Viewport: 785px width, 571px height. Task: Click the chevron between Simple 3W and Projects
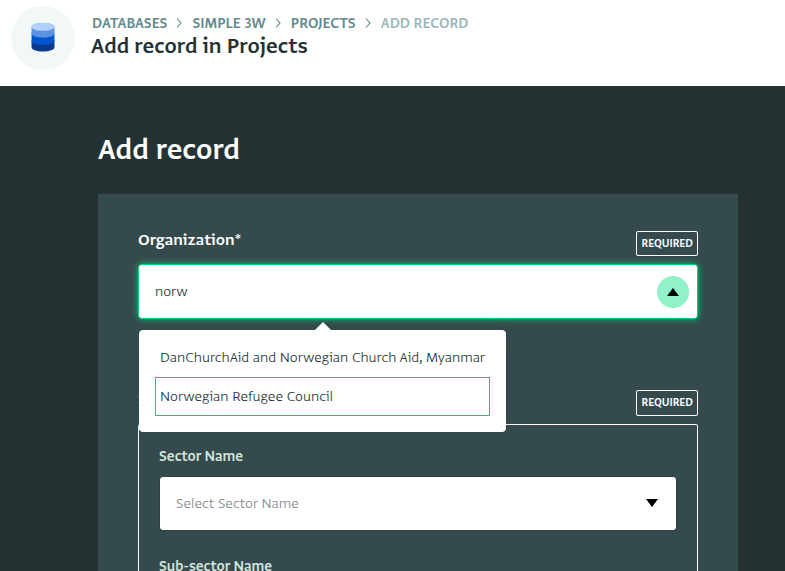278,23
